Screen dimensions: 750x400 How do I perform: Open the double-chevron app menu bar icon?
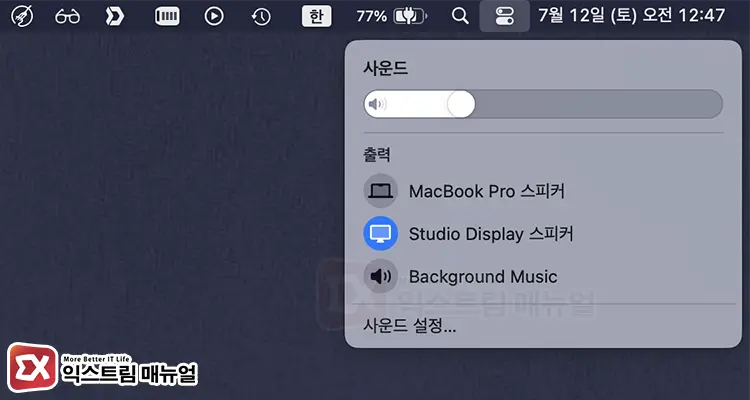coord(115,16)
